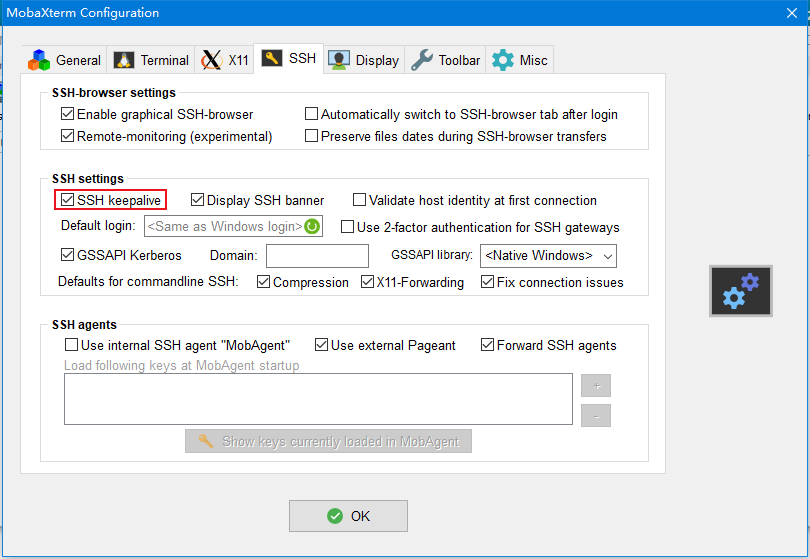The image size is (810, 559).
Task: Enable Use internal SSH agent MobAgent
Action: (71, 345)
